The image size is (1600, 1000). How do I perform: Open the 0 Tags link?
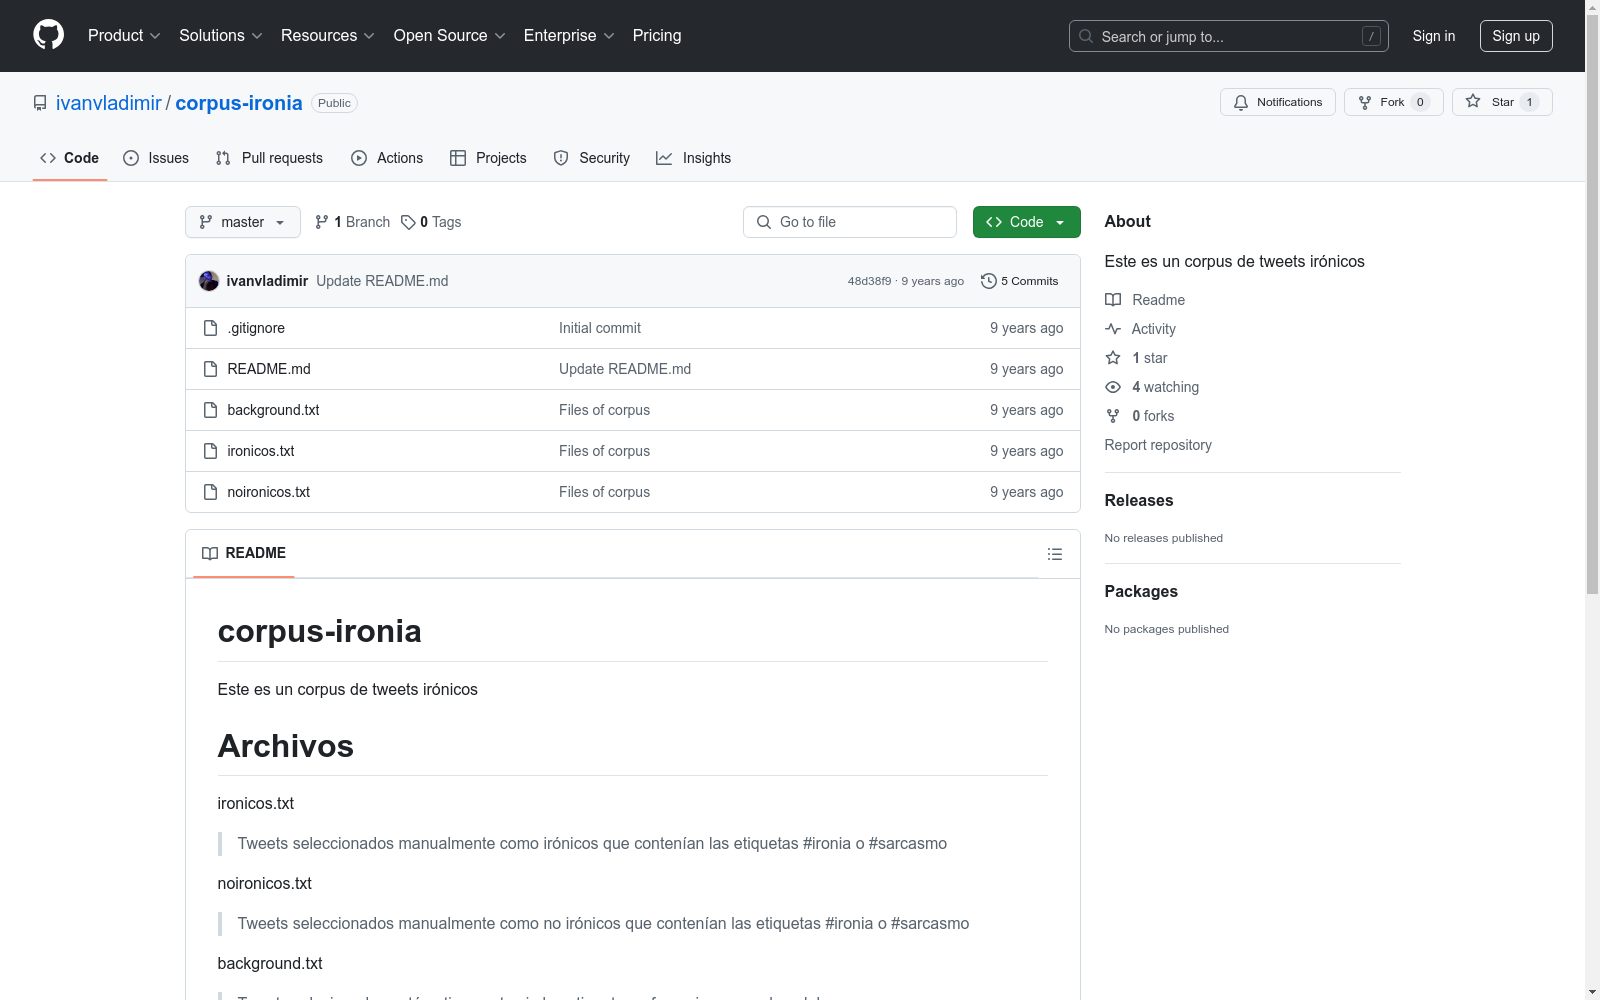(431, 222)
